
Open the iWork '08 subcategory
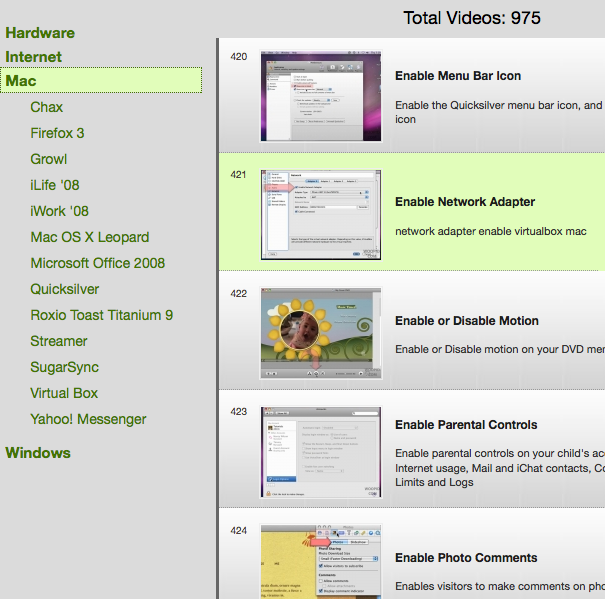point(59,211)
